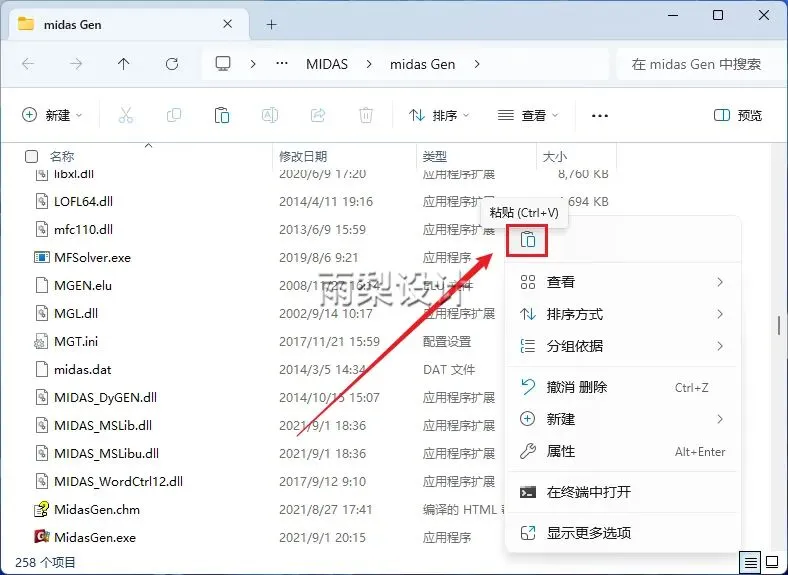
Task: Open a new tab with the plus button
Action: point(271,25)
